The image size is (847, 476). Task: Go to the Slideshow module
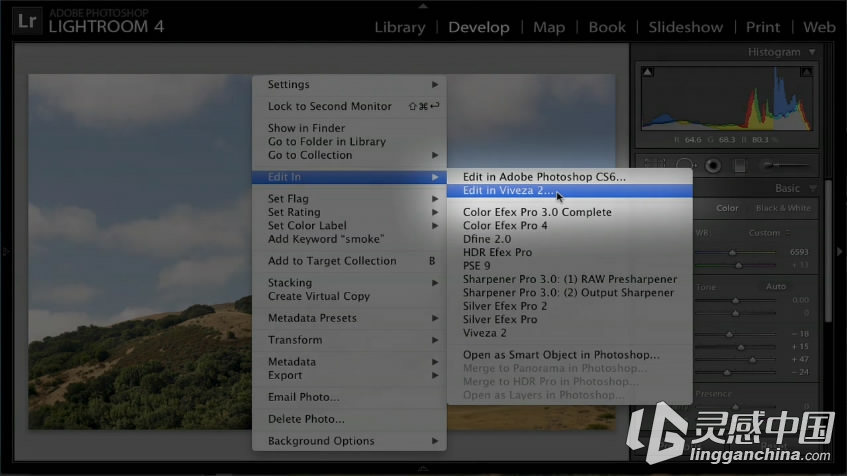click(x=685, y=27)
